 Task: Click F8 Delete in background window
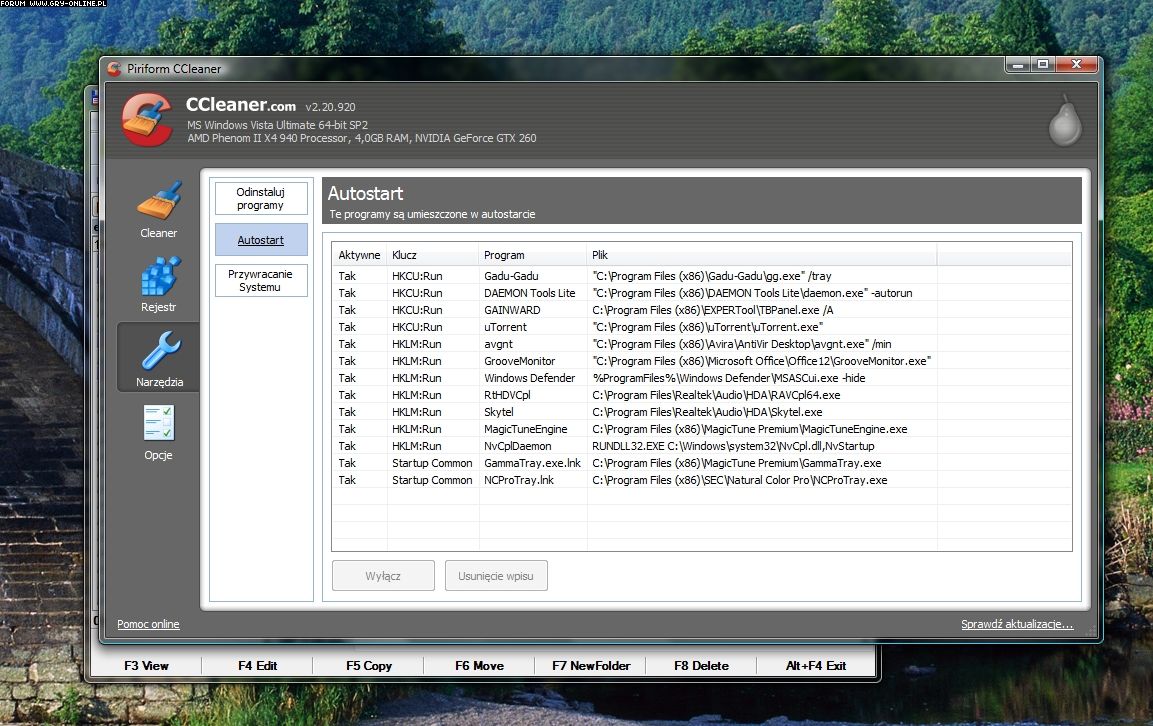[702, 666]
